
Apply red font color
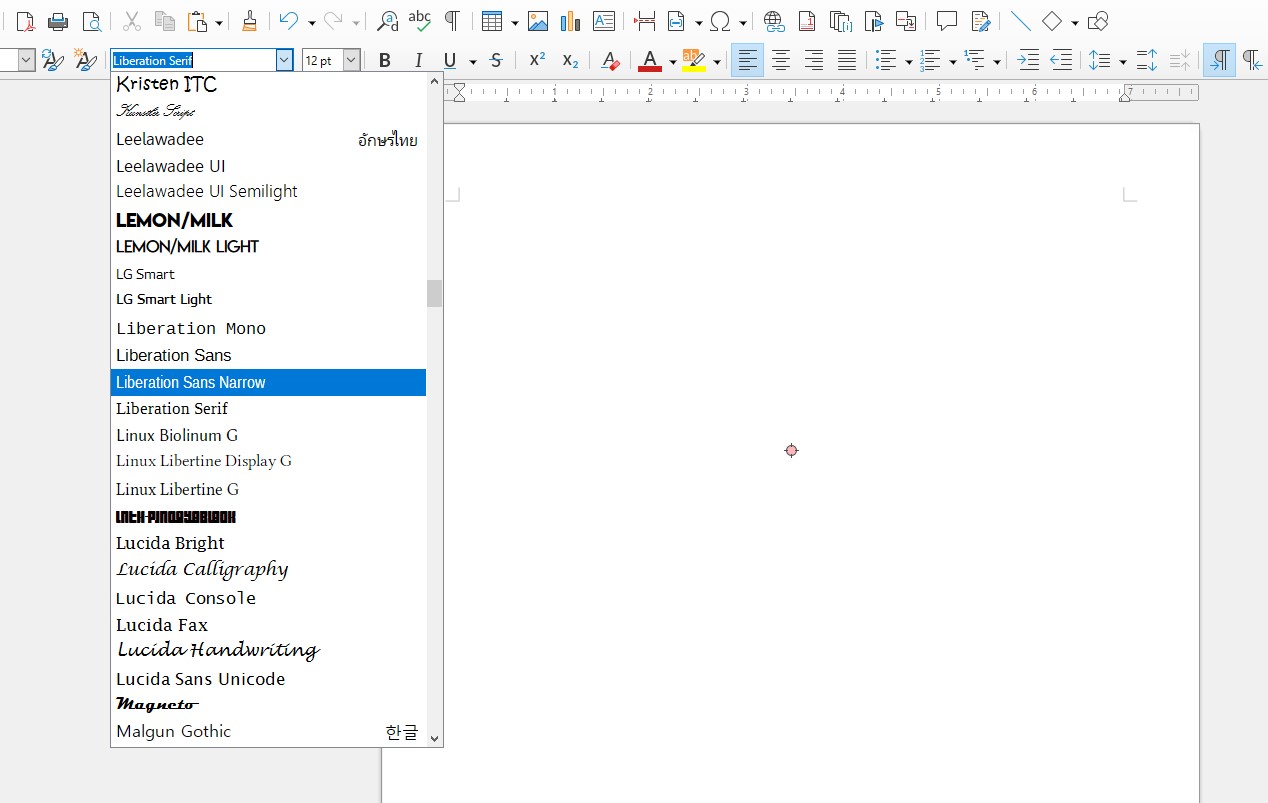point(650,61)
